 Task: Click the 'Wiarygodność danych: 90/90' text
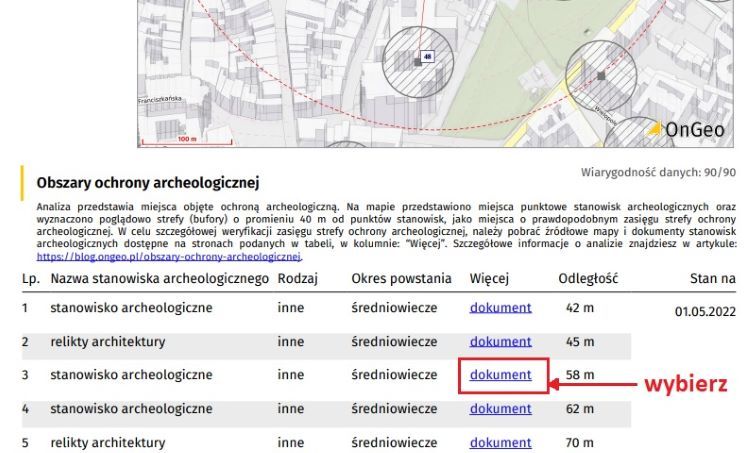[658, 172]
